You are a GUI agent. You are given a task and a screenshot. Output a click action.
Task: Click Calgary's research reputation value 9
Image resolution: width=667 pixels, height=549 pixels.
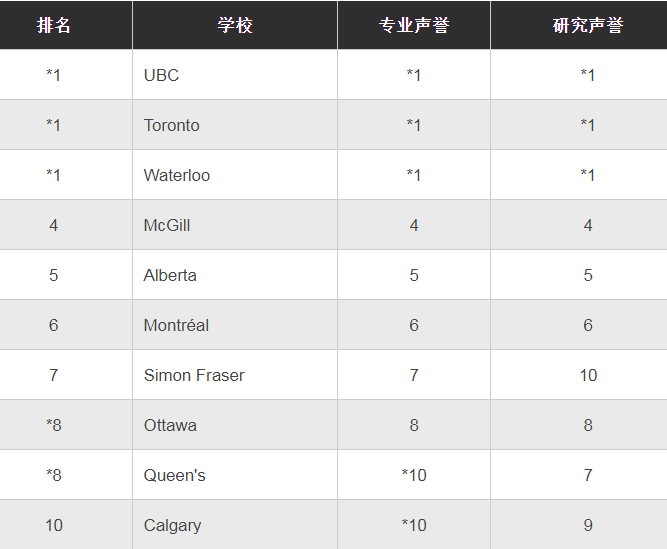click(x=588, y=525)
